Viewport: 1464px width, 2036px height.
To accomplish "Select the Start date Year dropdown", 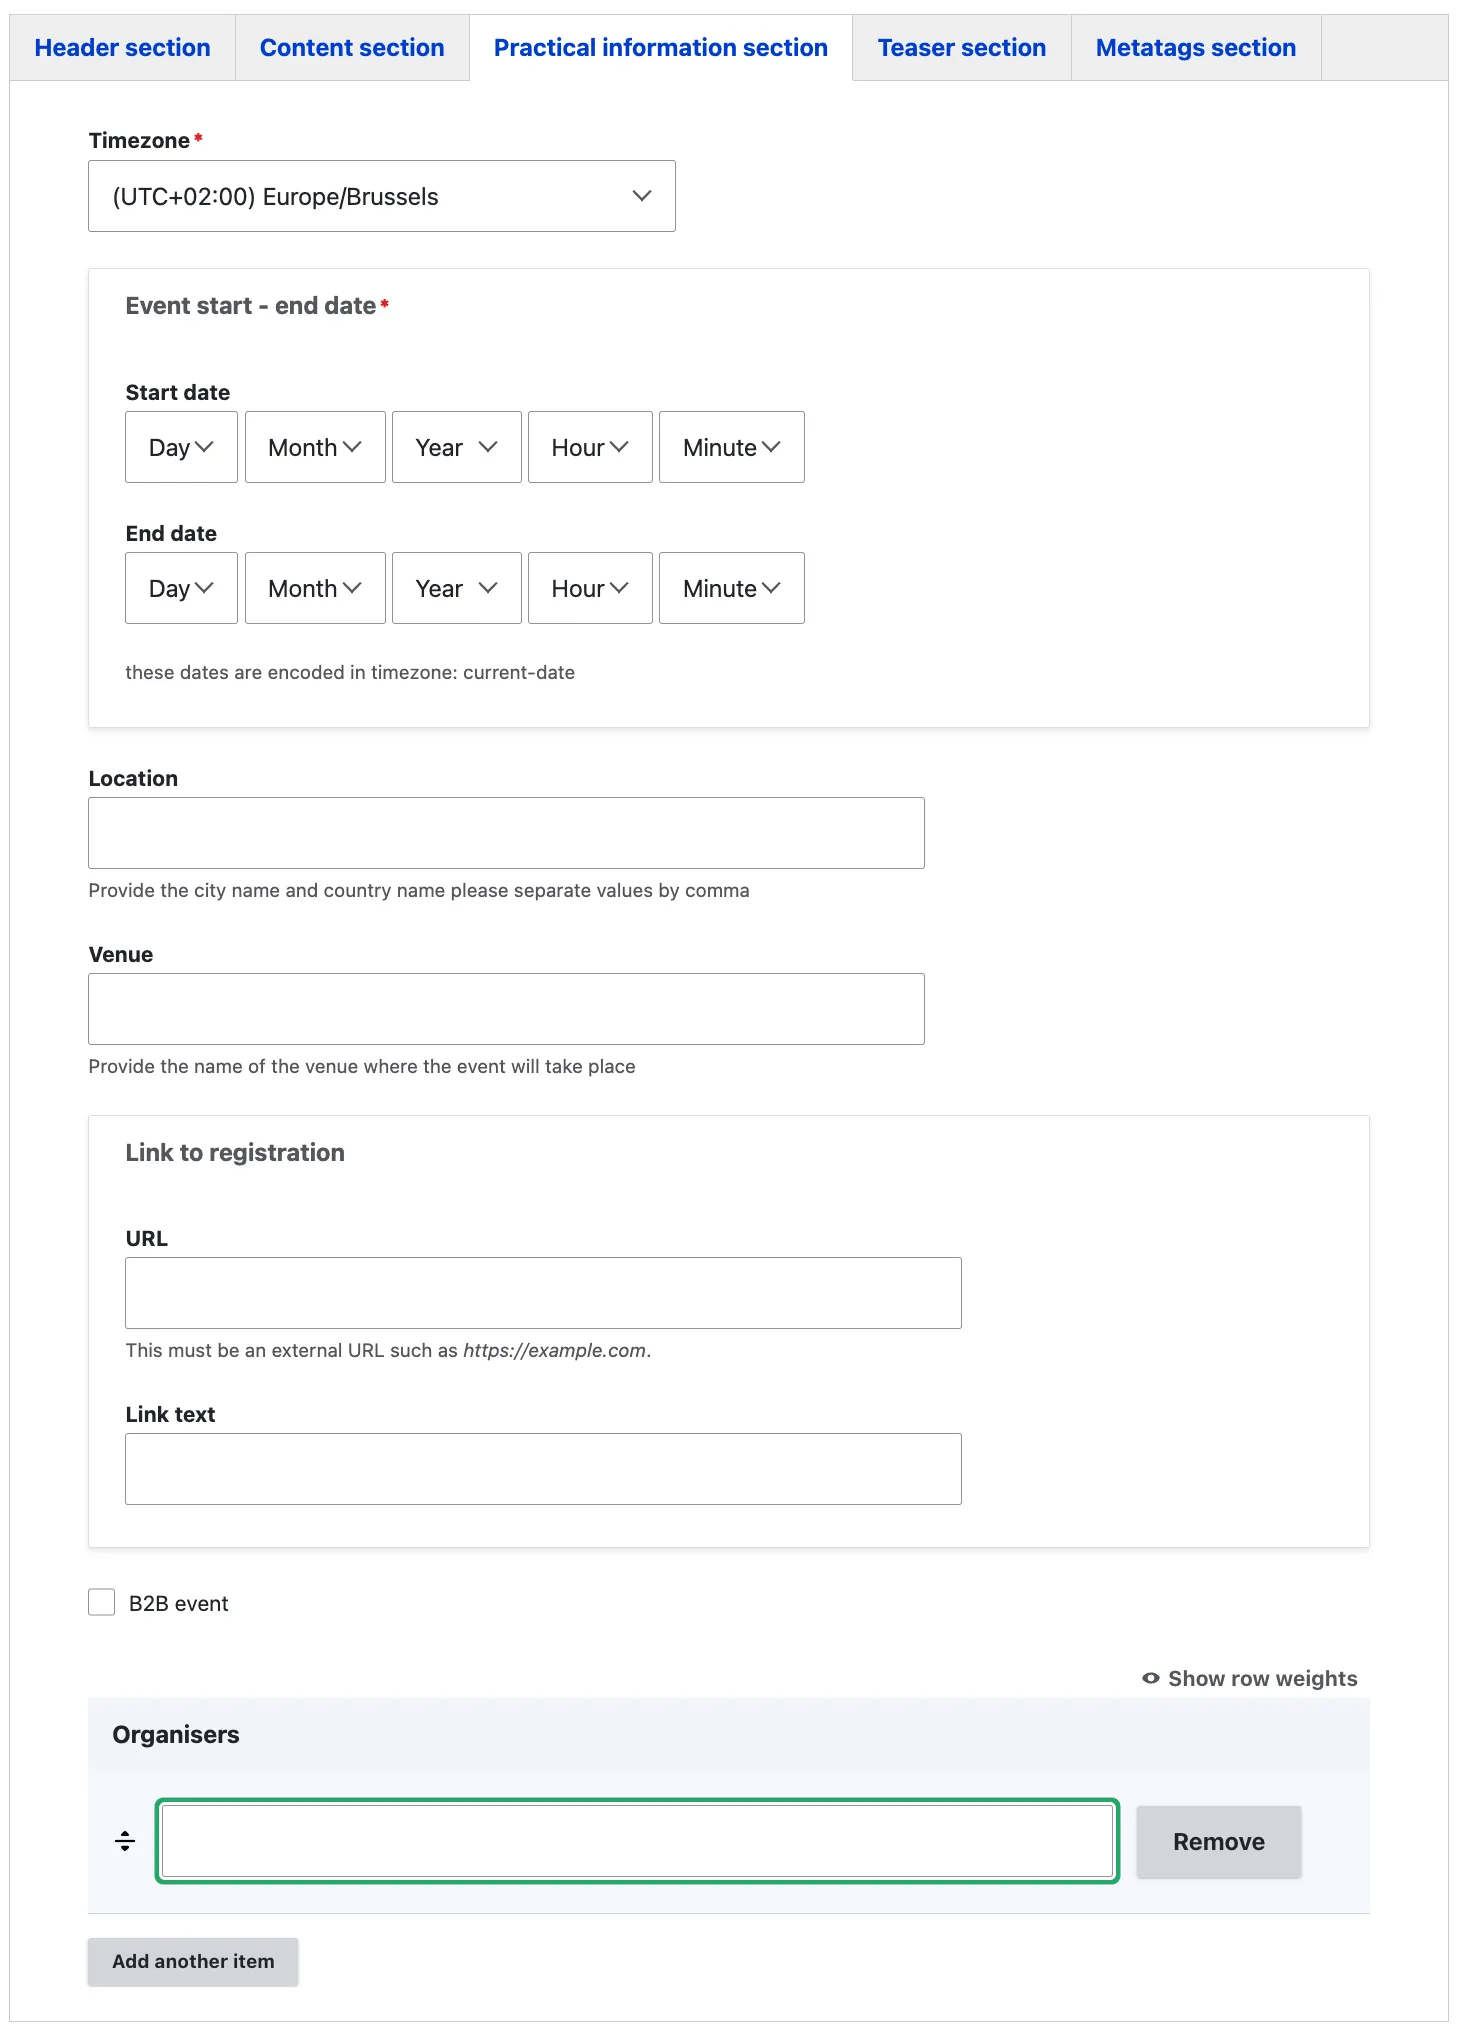I will [x=456, y=447].
